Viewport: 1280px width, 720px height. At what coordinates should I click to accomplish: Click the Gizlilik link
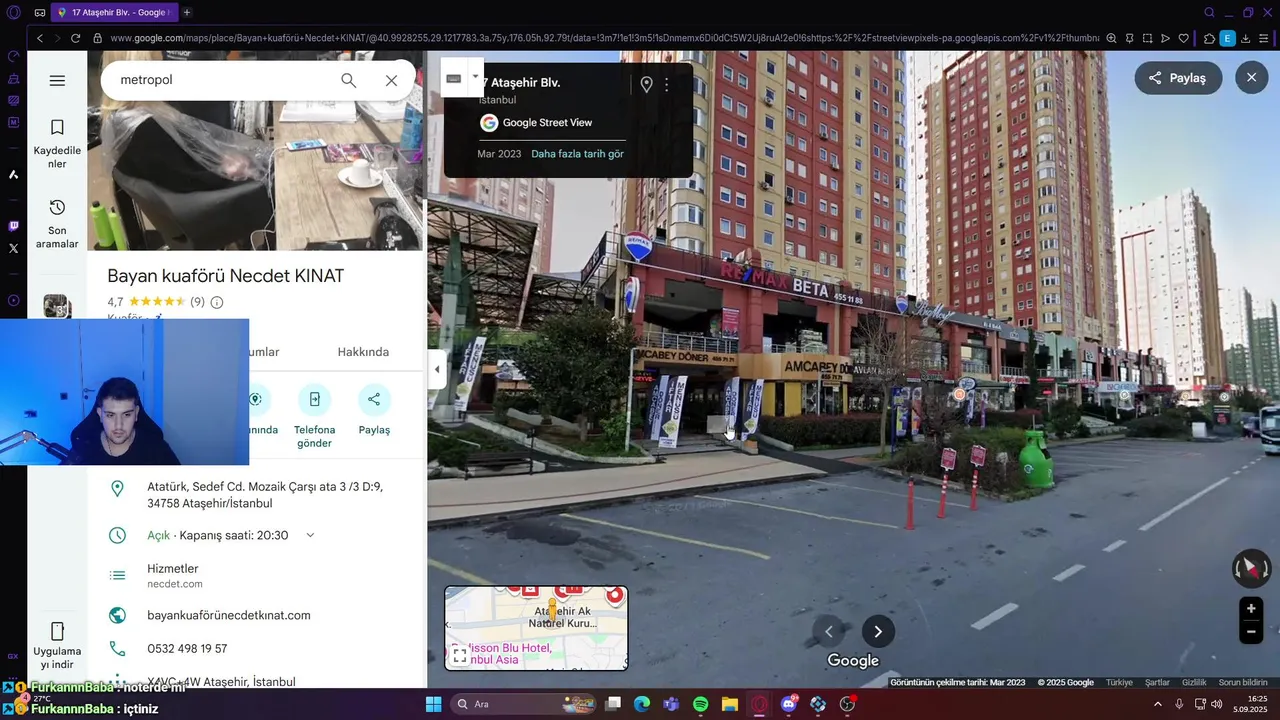click(1194, 682)
